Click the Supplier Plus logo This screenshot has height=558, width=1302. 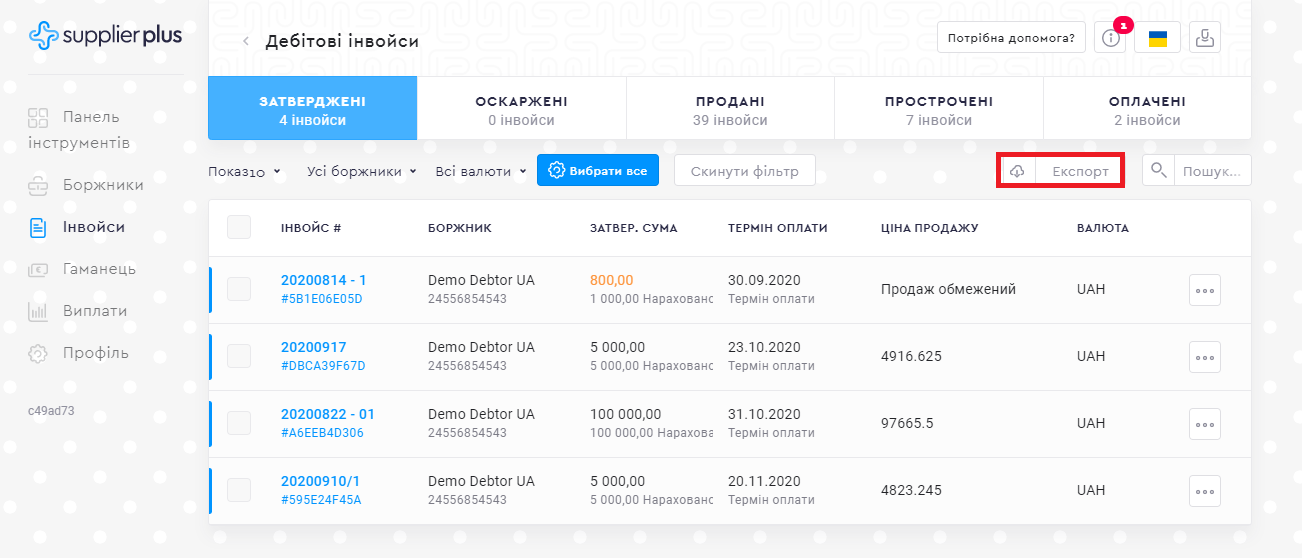105,36
